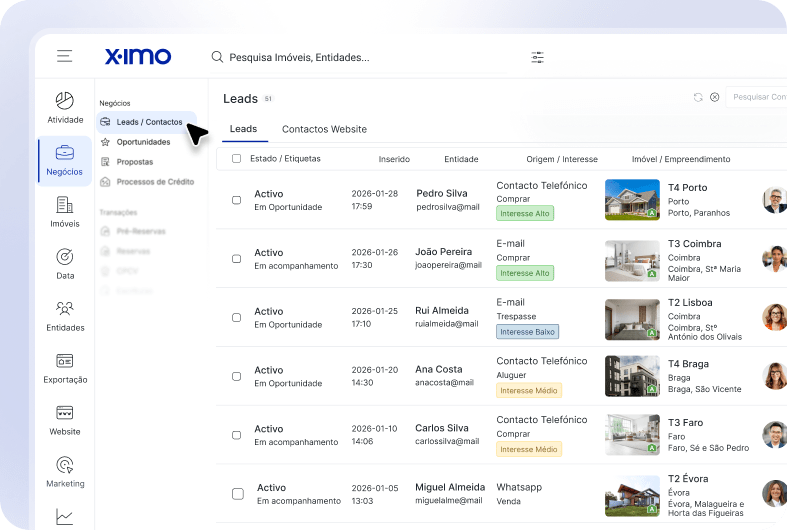Click the x-imo logo

(x=138, y=56)
